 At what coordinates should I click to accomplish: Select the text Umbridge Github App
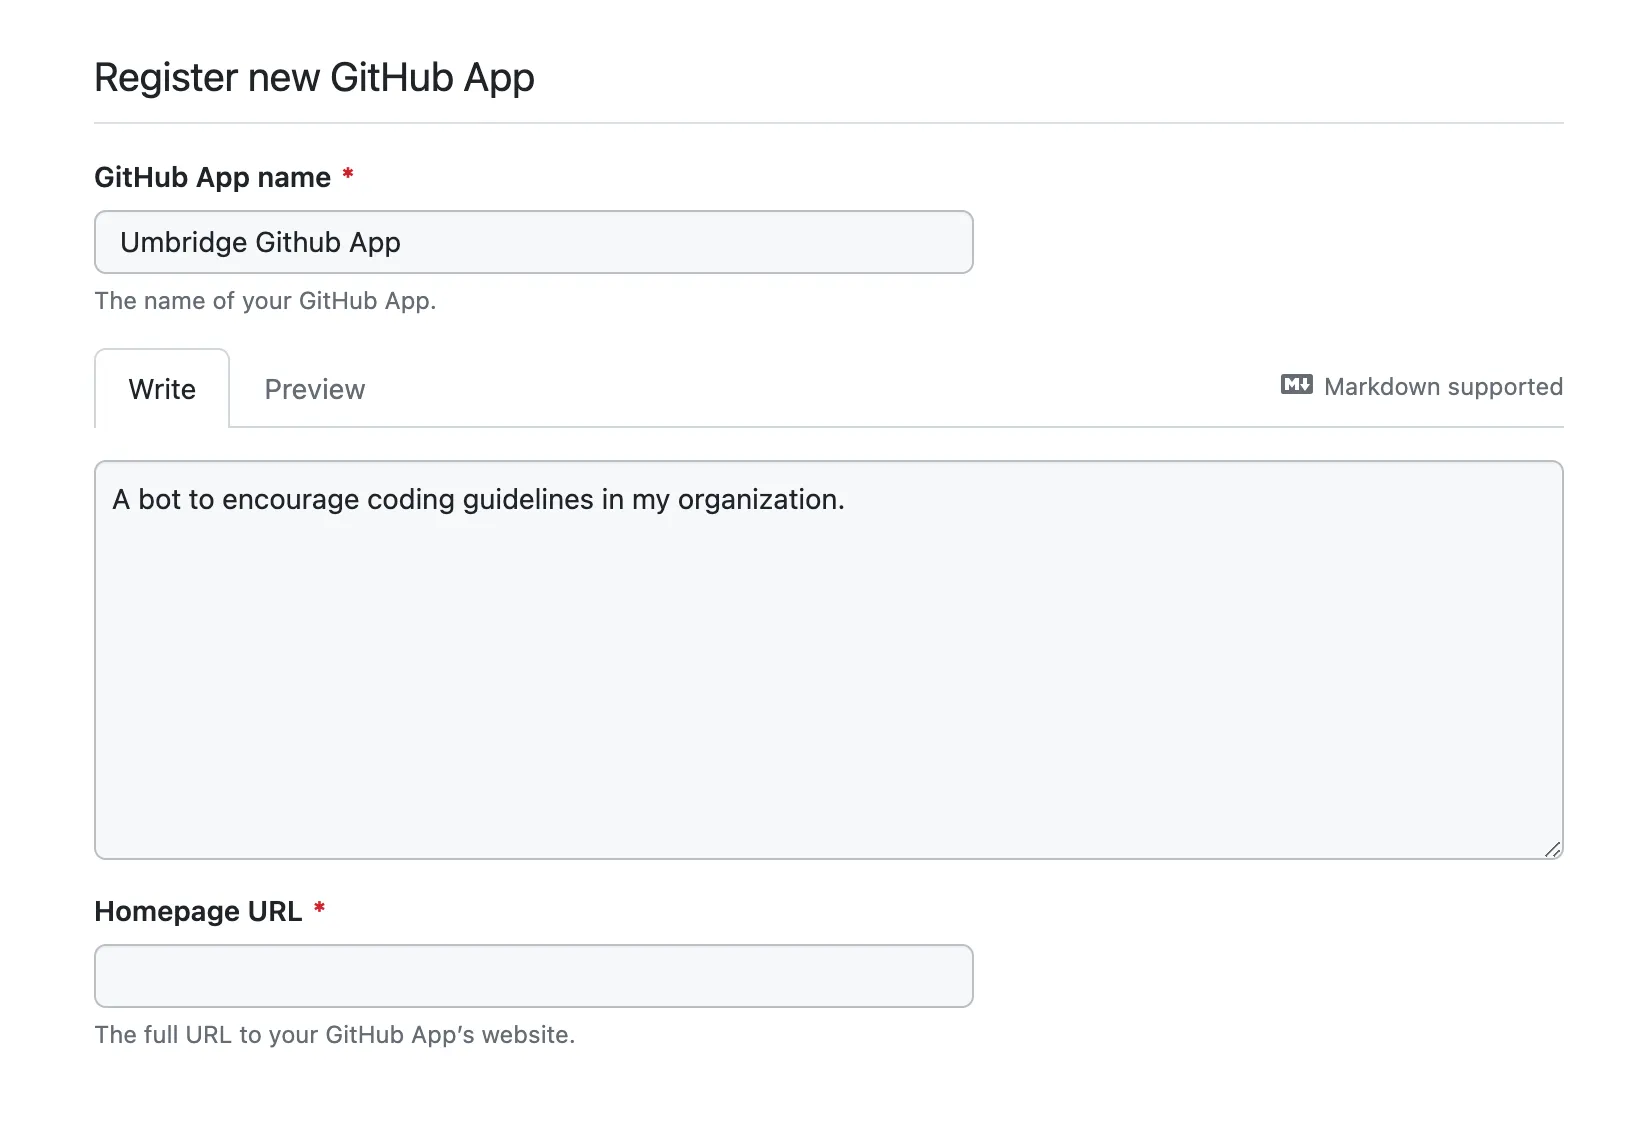tap(260, 242)
